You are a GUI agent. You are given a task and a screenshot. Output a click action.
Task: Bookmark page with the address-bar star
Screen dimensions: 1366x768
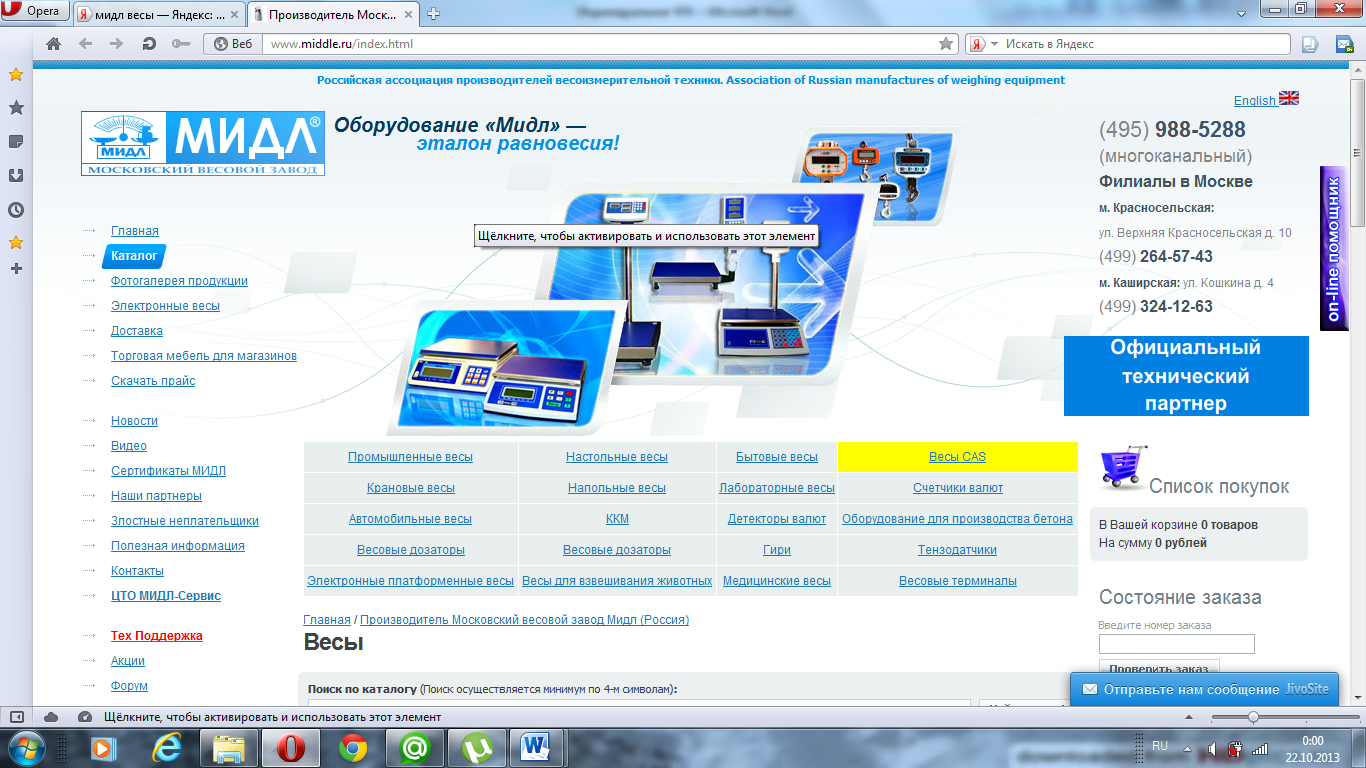tap(946, 44)
